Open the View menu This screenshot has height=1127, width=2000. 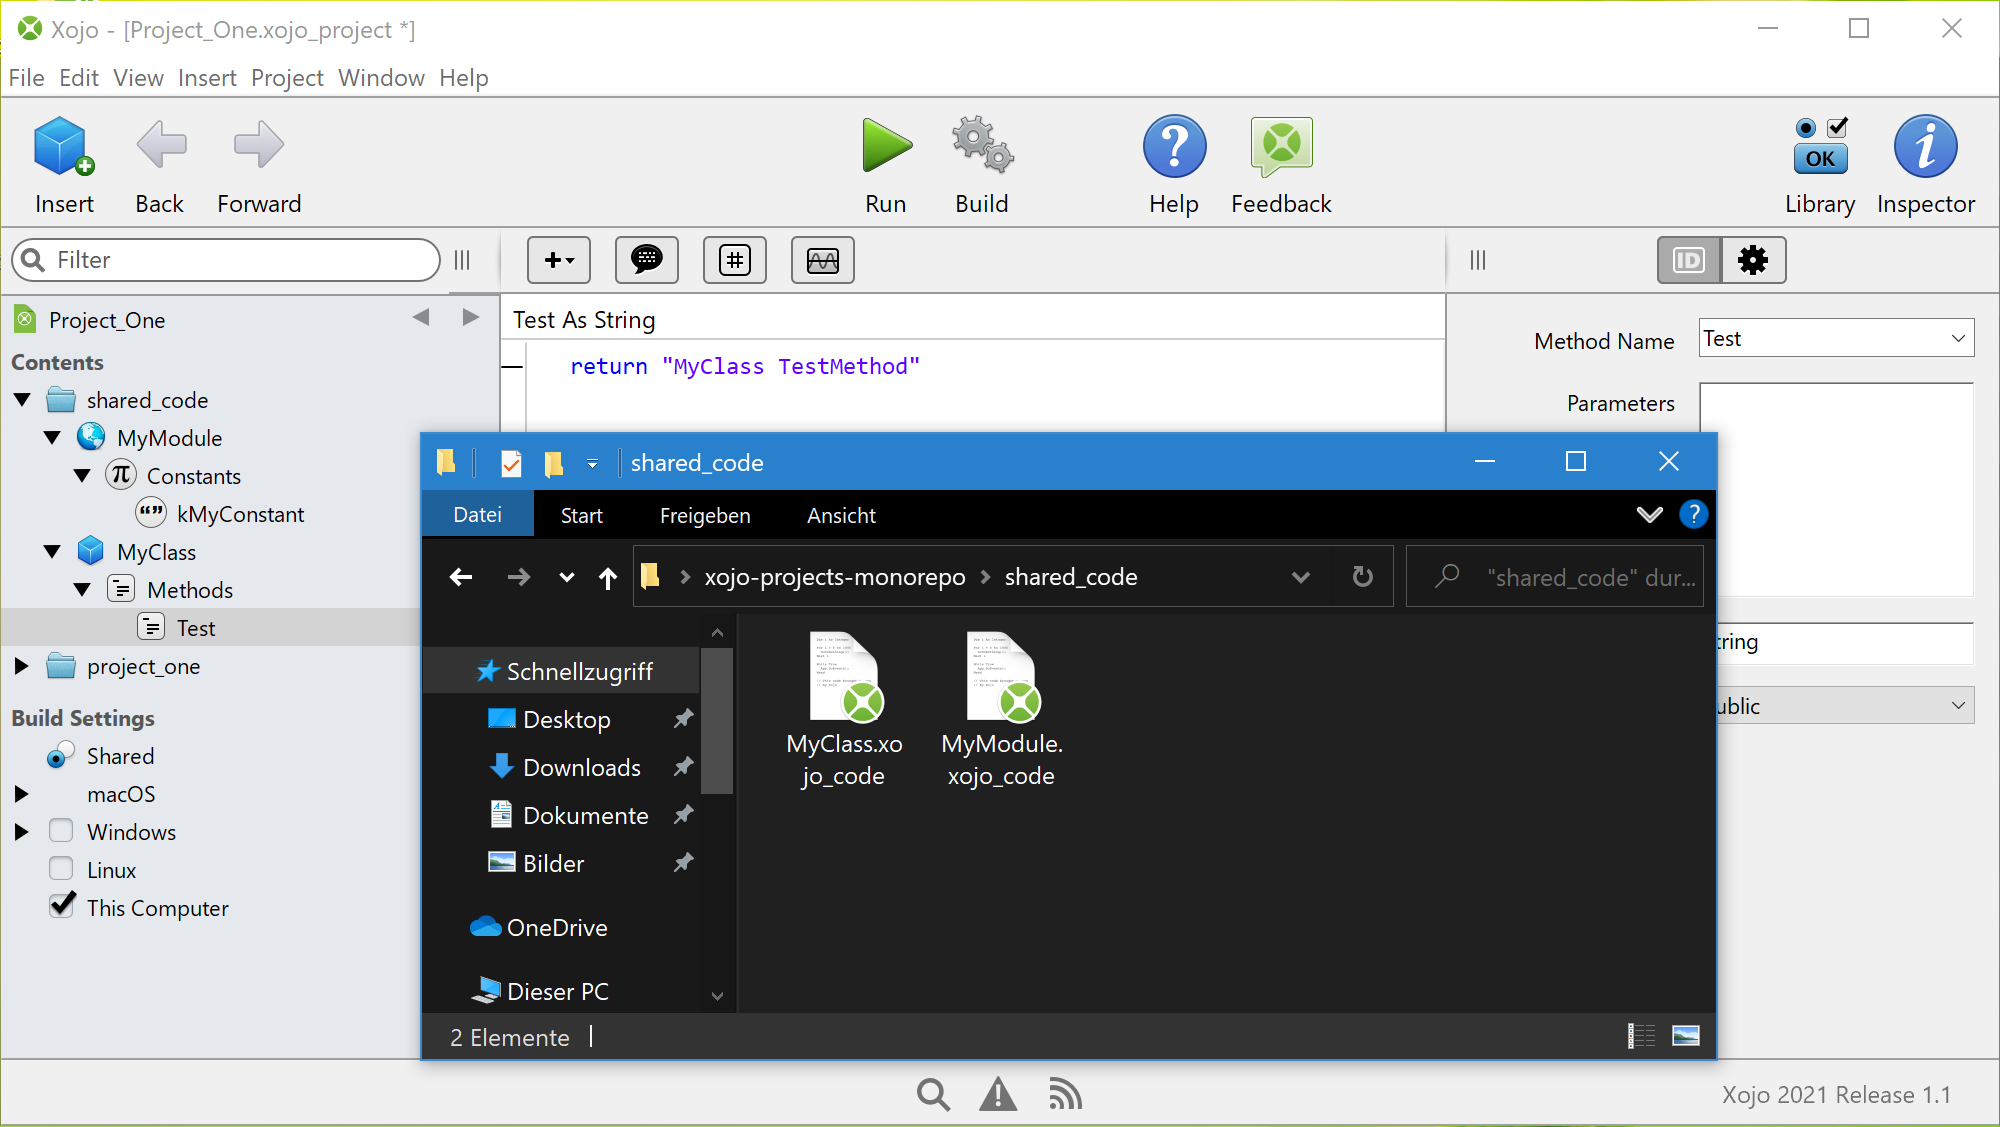(138, 78)
